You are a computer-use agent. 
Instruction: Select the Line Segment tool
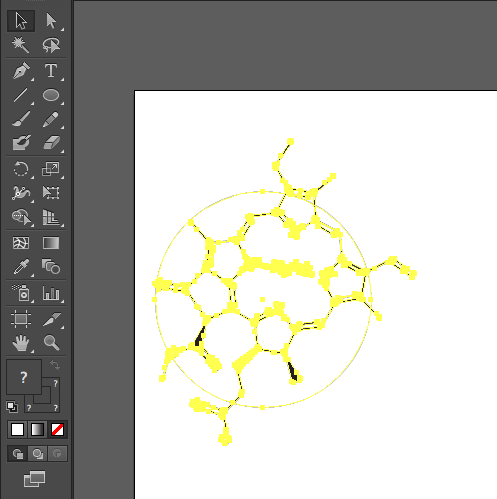[x=21, y=95]
